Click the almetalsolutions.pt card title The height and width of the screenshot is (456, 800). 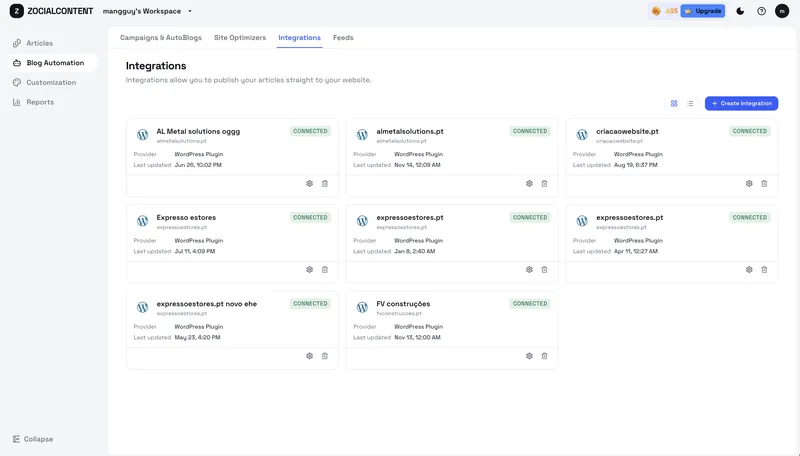[x=410, y=132]
